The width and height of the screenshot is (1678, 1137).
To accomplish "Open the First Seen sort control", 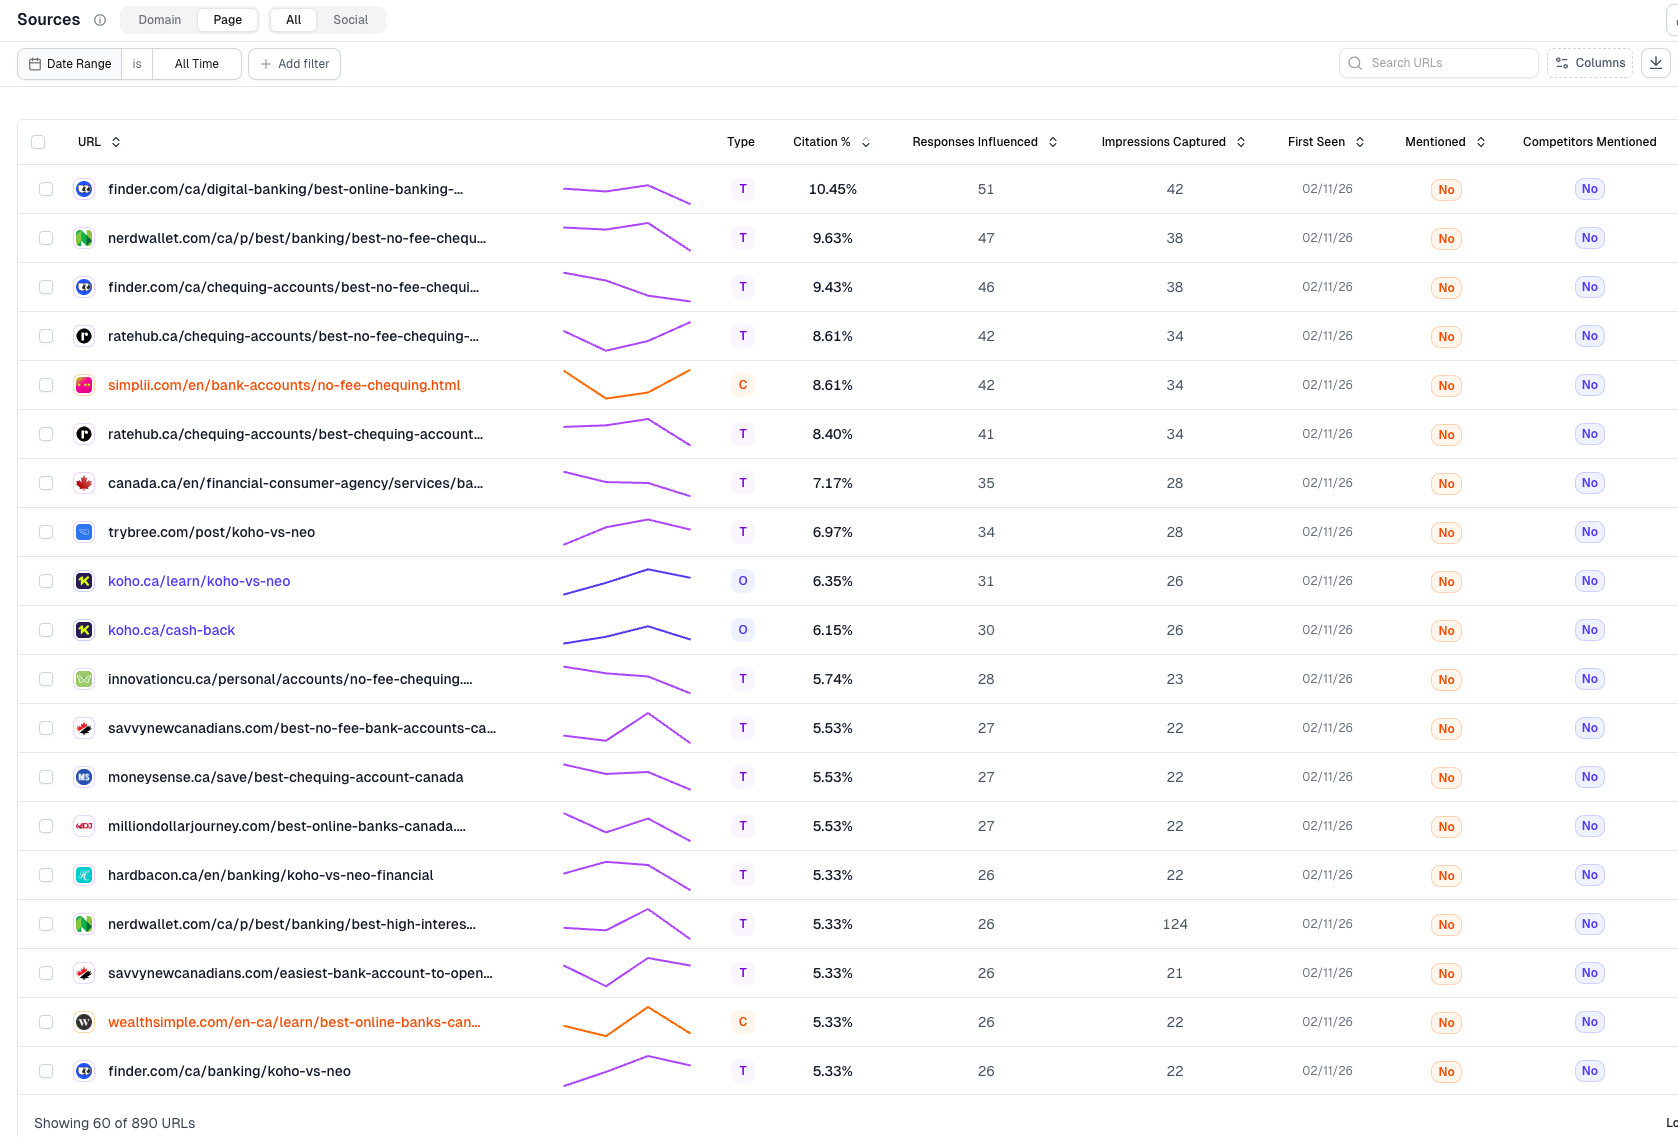I will 1361,141.
